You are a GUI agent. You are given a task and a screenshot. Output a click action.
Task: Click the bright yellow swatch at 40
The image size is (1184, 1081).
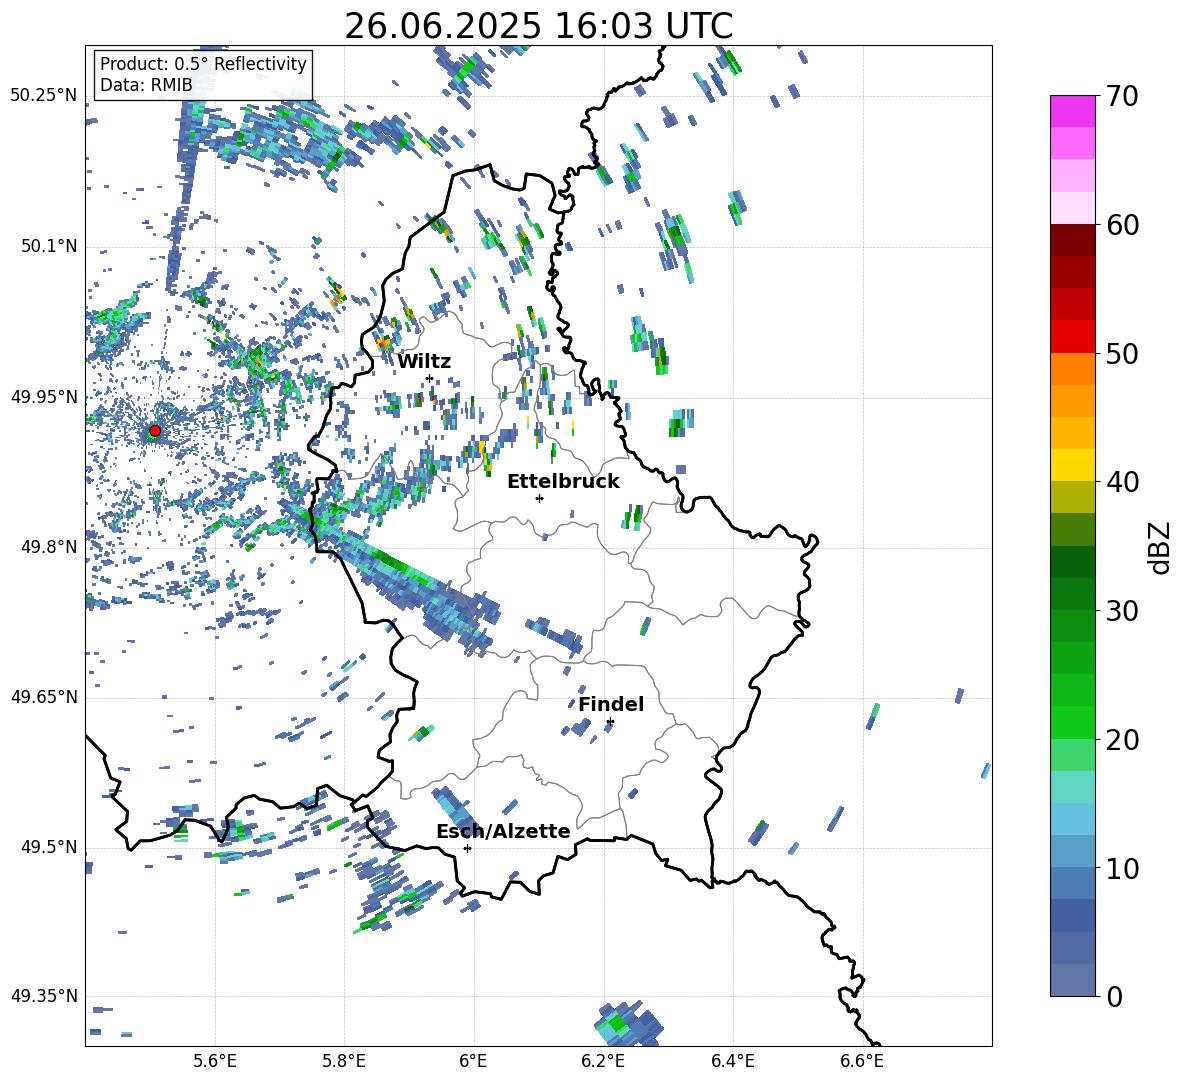pyautogui.click(x=1072, y=465)
